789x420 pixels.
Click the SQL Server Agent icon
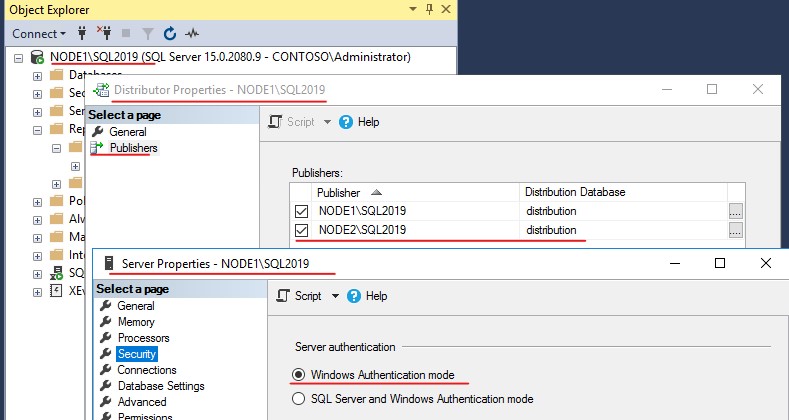pos(56,273)
